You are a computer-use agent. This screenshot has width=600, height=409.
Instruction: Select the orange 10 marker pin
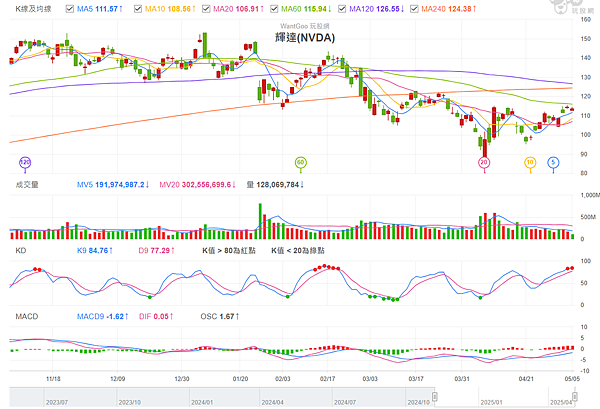530,163
